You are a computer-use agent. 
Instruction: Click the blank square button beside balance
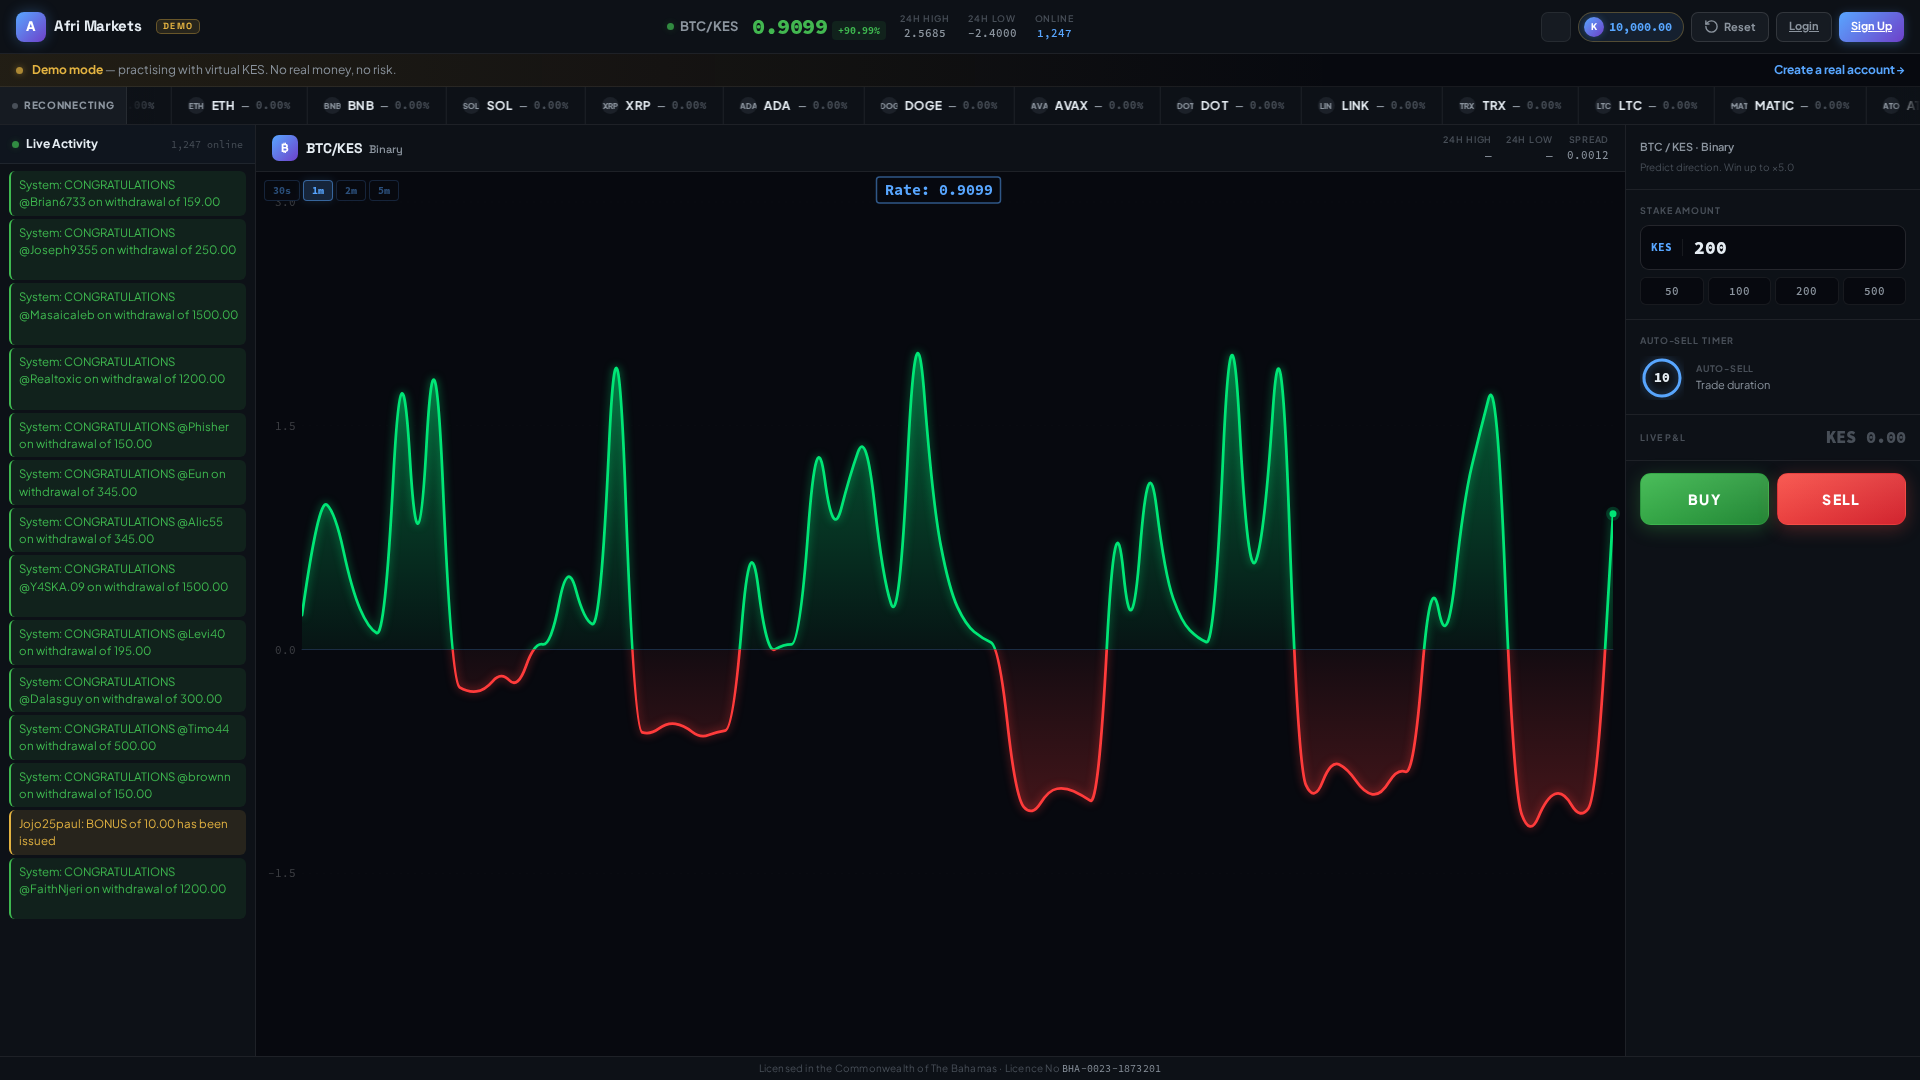click(1556, 27)
